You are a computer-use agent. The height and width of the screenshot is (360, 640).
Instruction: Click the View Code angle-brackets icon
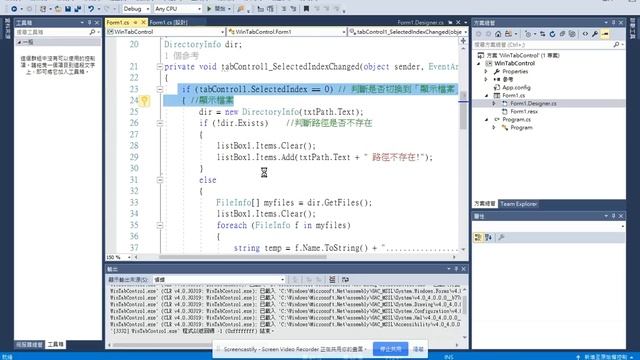[x=585, y=34]
